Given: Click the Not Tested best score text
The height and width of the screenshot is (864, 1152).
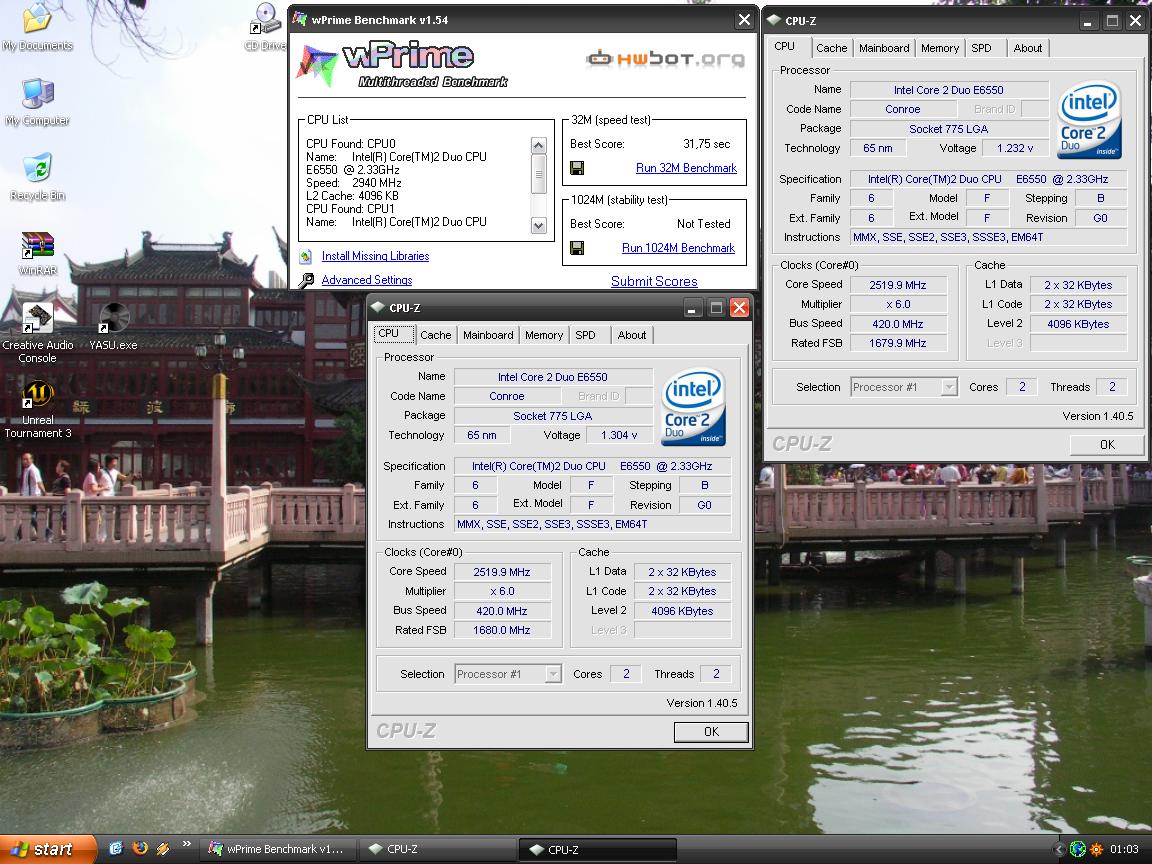Looking at the screenshot, I should (x=704, y=224).
